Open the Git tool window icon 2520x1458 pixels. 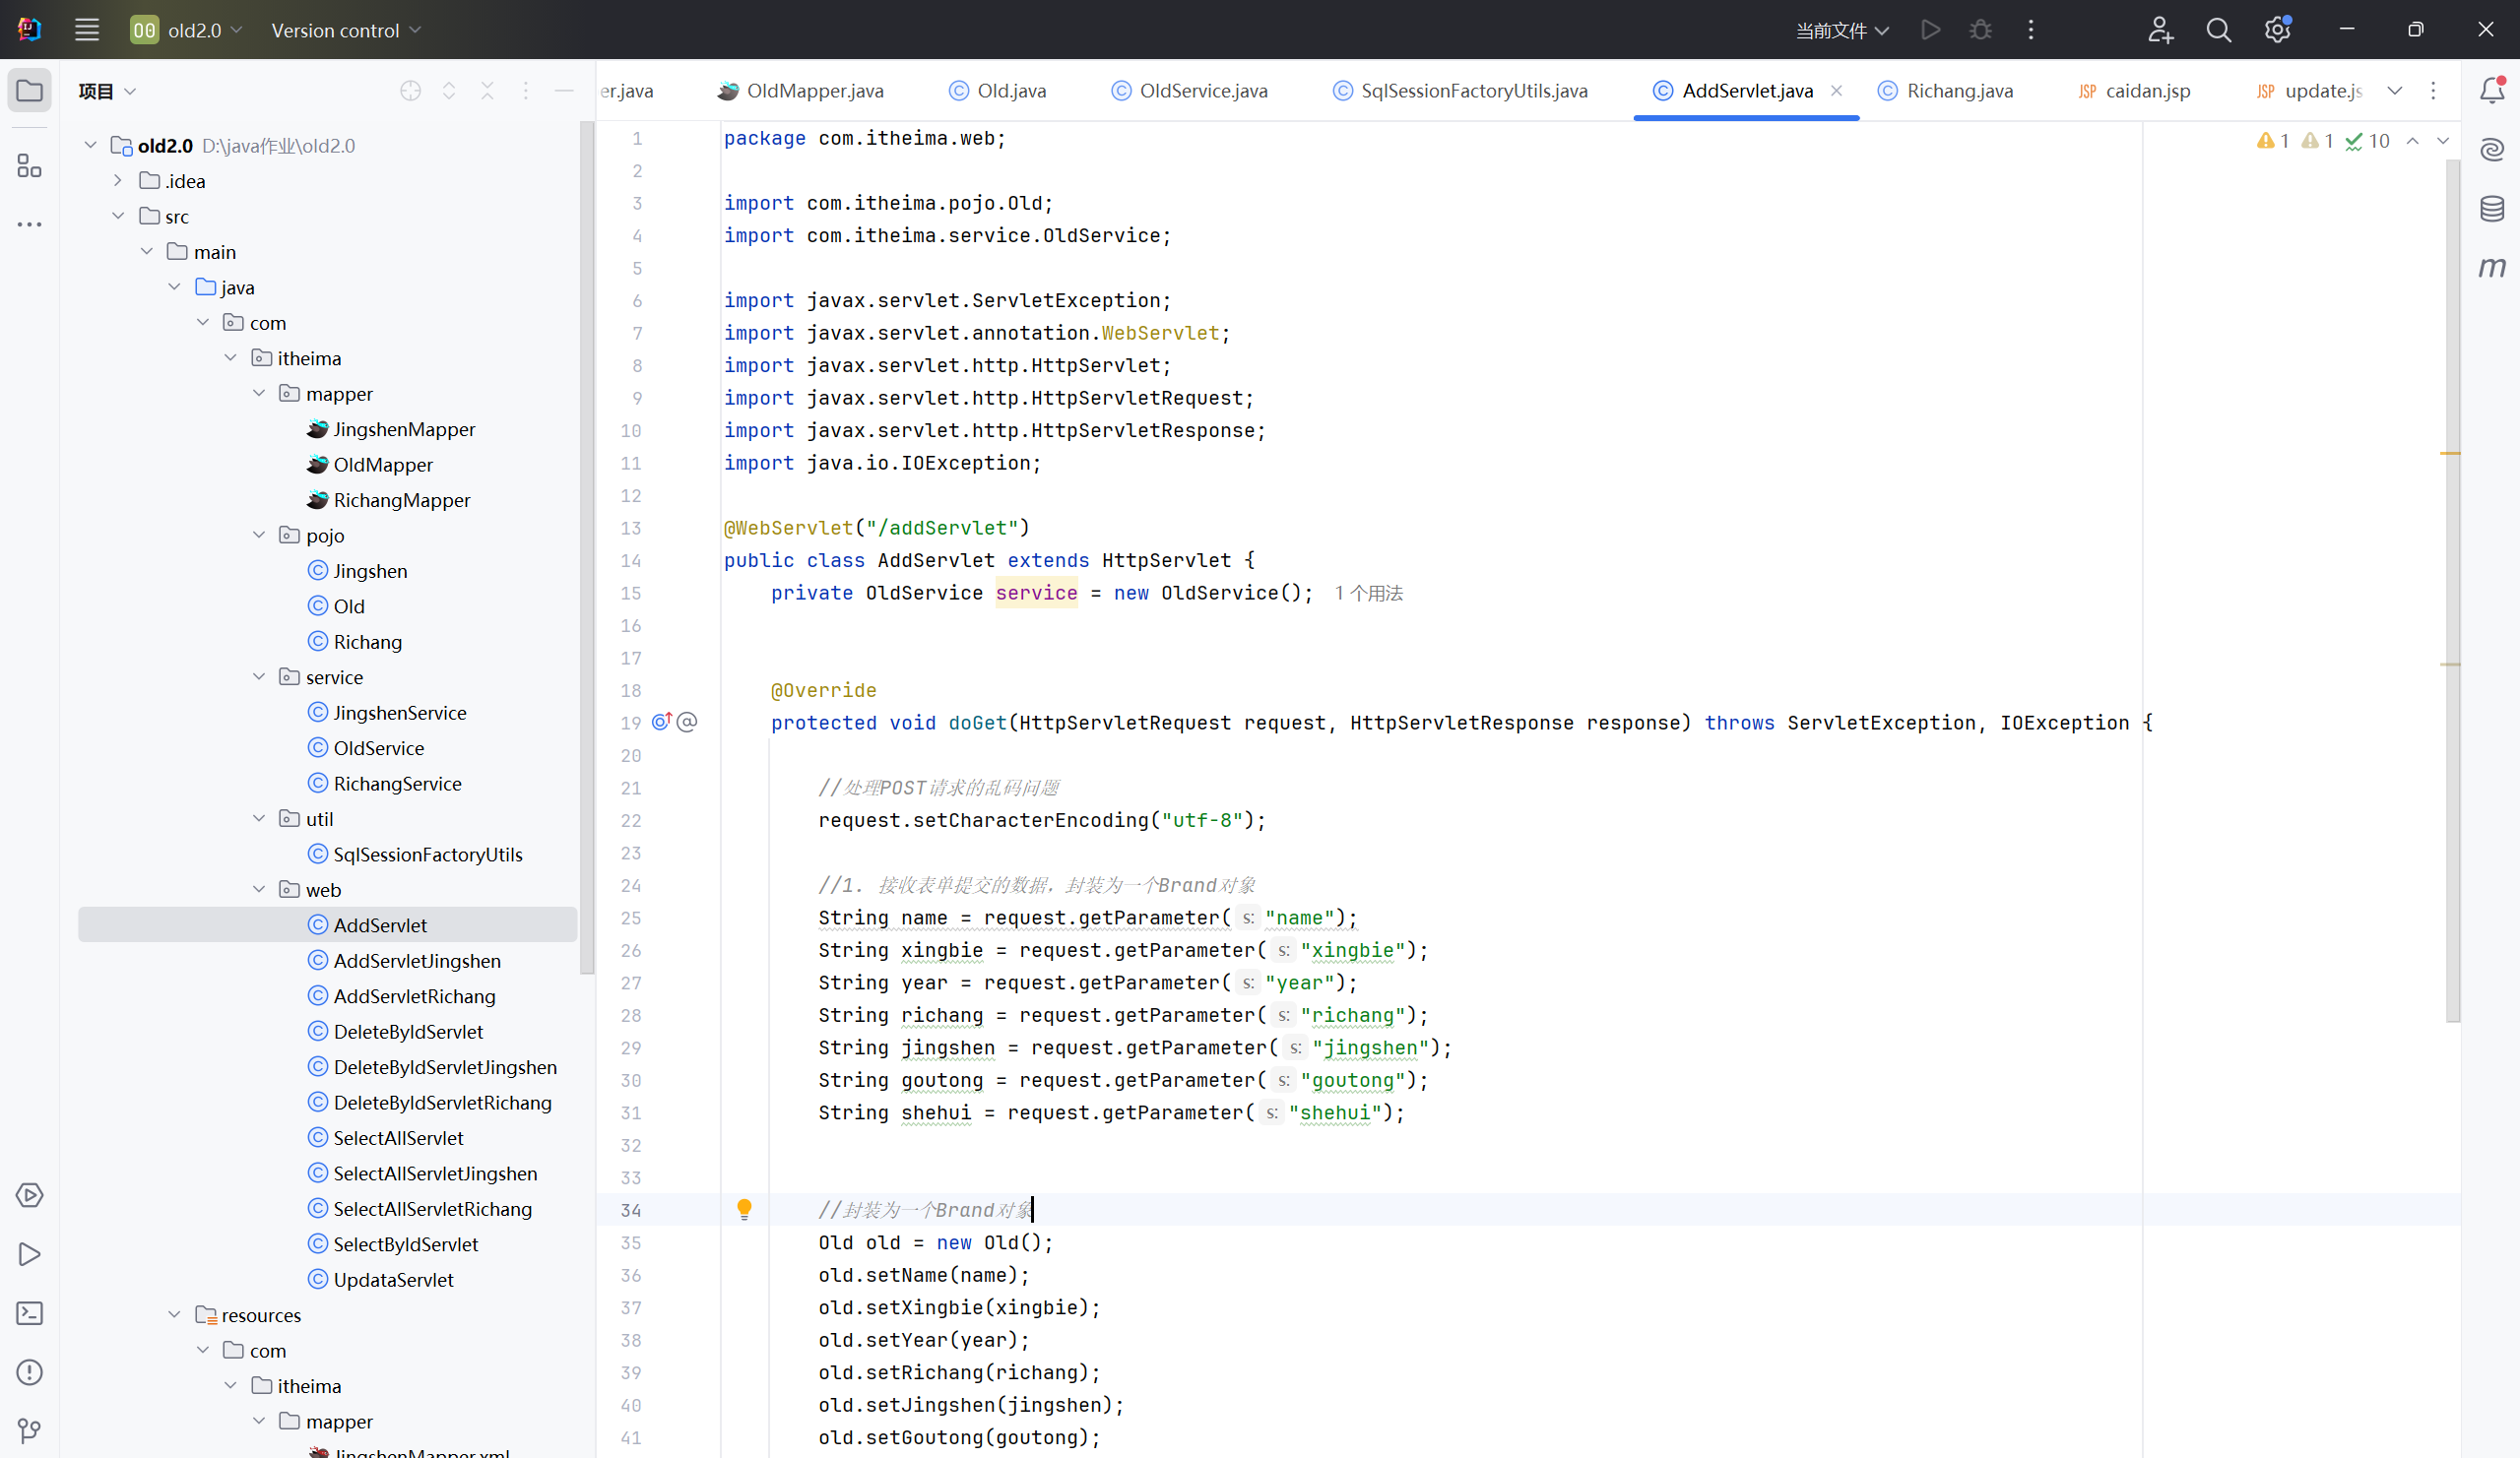29,1431
